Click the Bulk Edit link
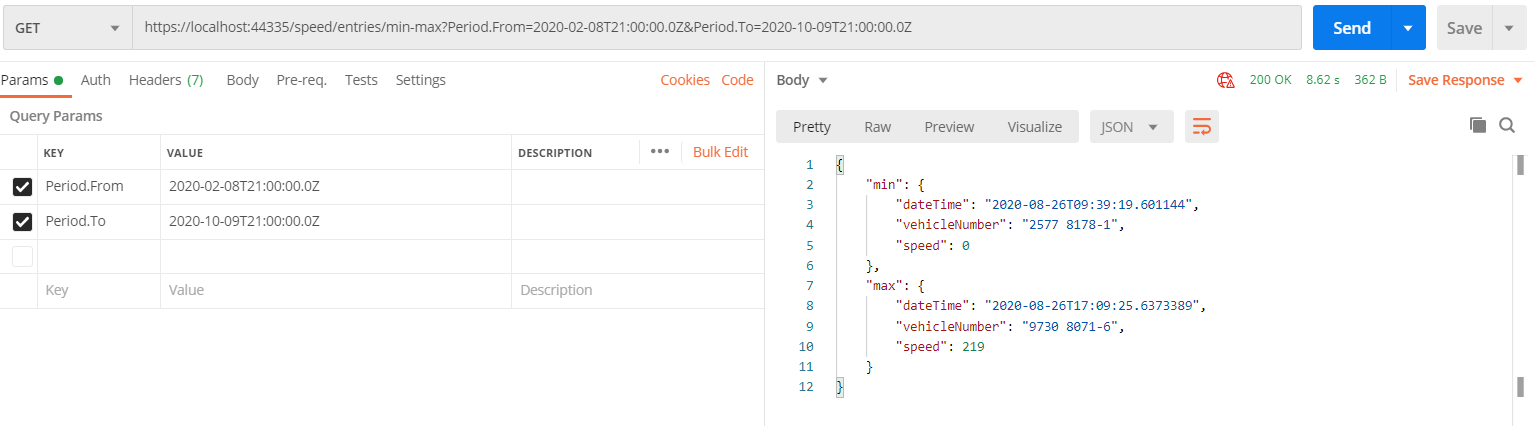1535x426 pixels. [x=720, y=152]
